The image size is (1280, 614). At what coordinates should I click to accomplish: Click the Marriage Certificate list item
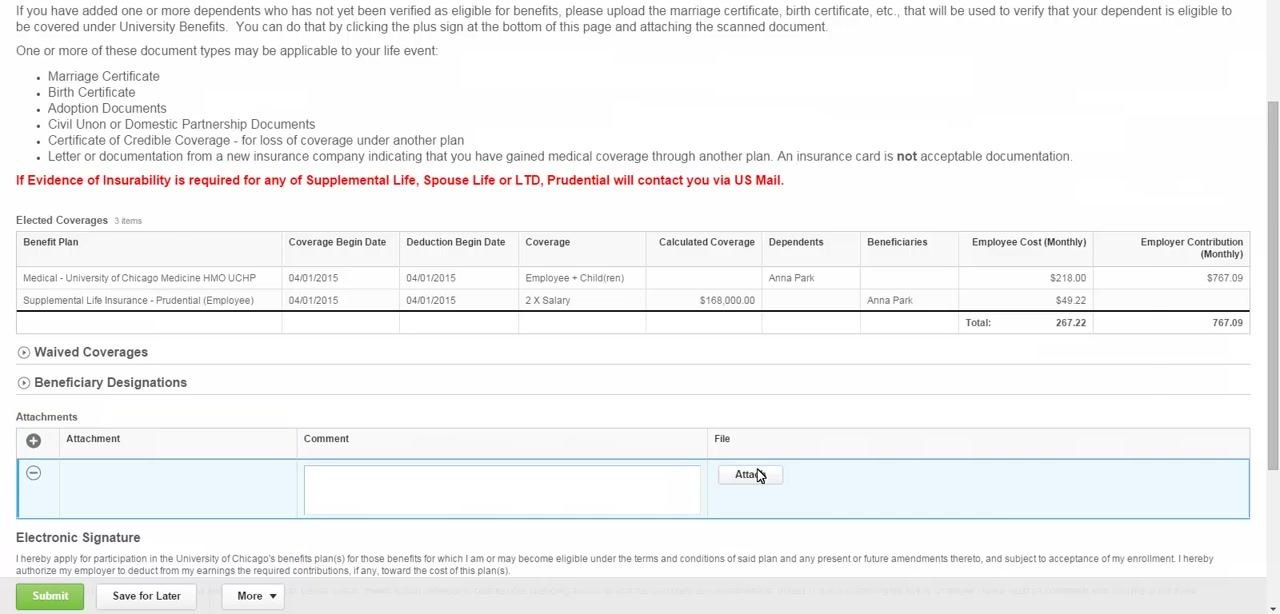click(x=104, y=76)
